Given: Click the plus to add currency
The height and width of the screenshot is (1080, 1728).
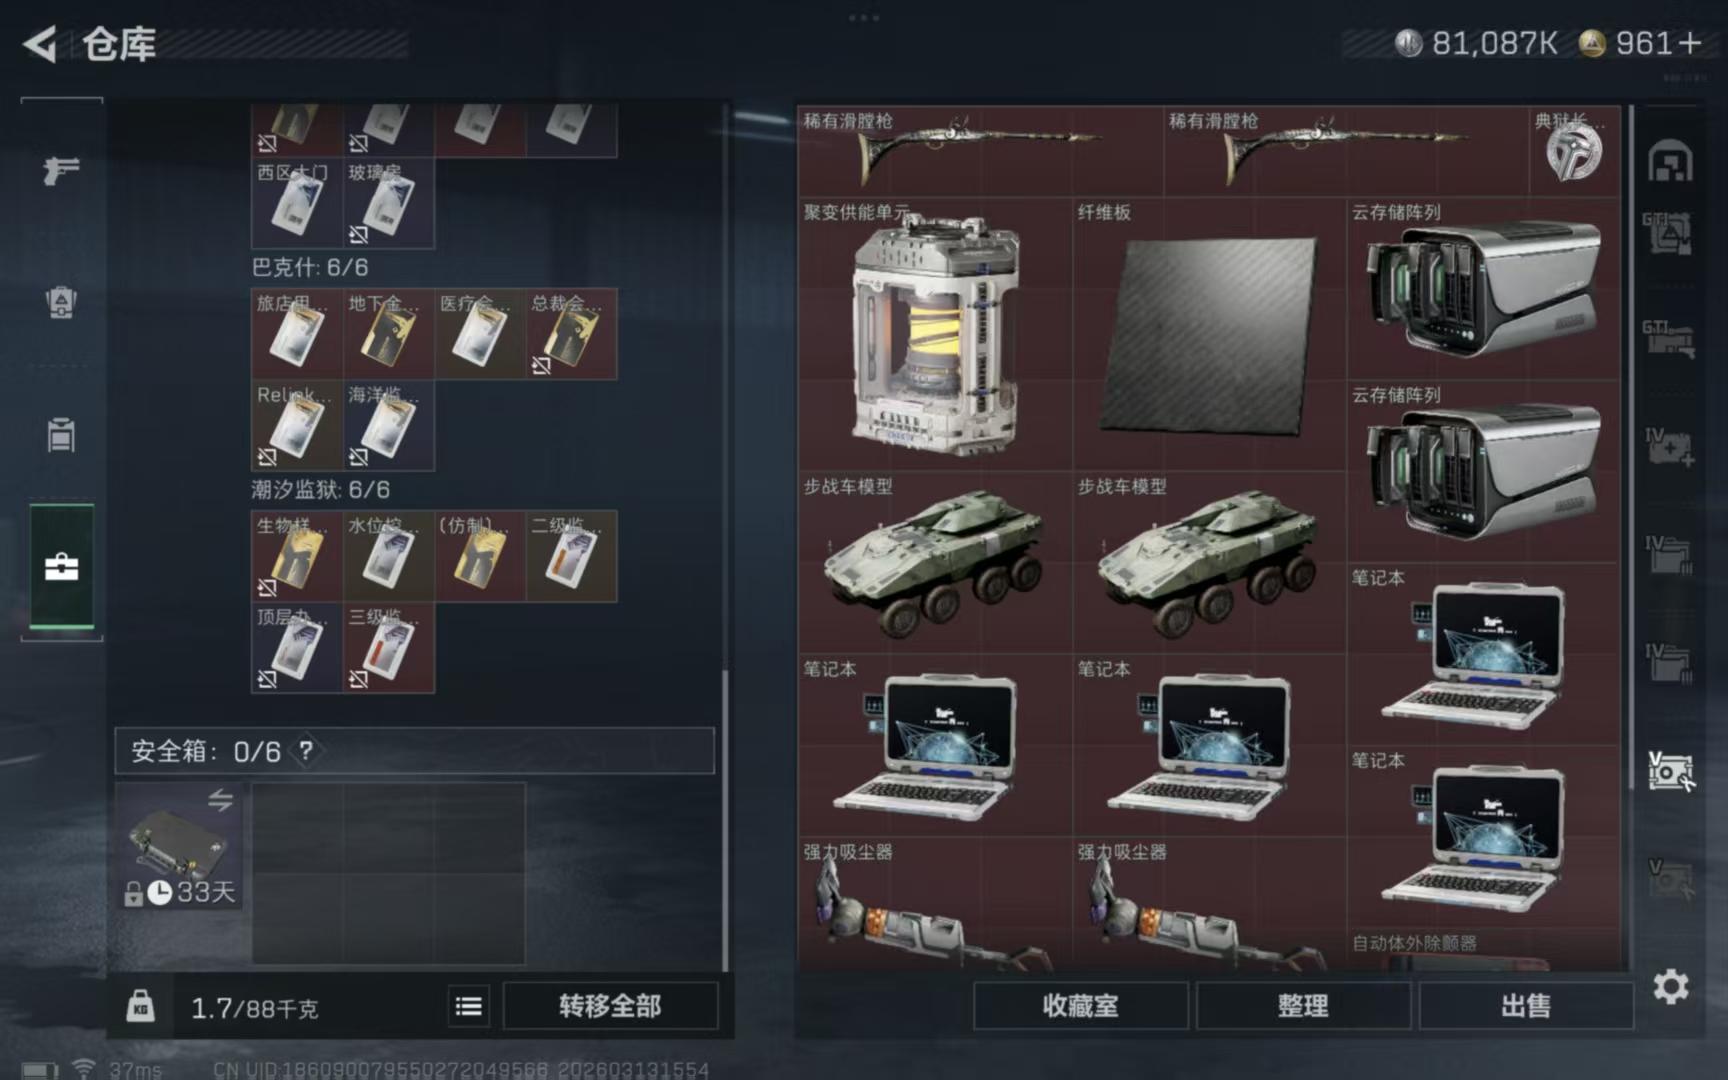Looking at the screenshot, I should [1690, 43].
